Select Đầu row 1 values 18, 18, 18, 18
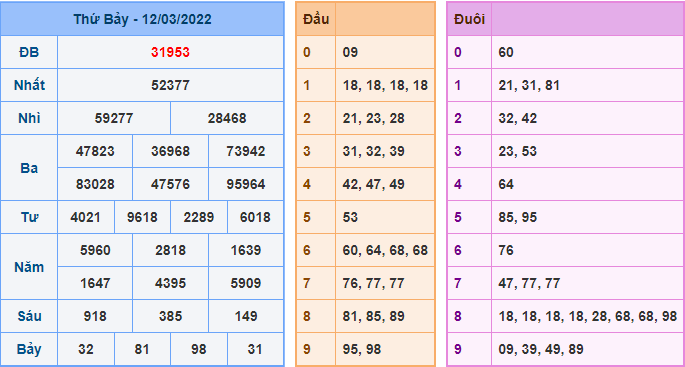685x367 pixels. coord(385,85)
